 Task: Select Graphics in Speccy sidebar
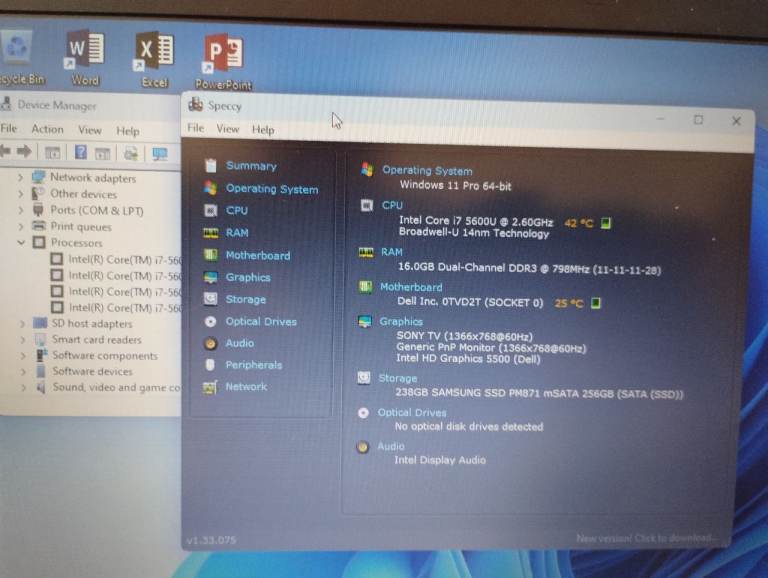(248, 277)
